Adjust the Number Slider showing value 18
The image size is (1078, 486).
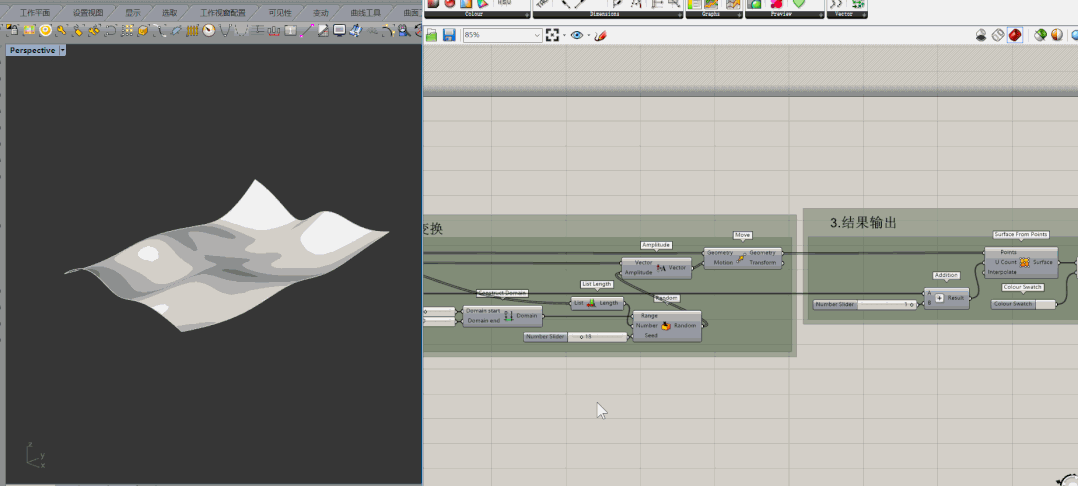click(x=576, y=337)
